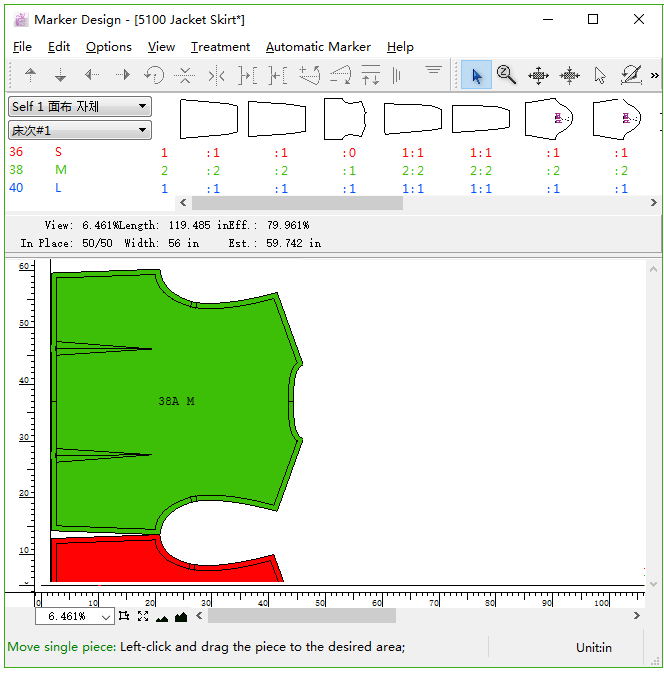Click the bracket with crossed arrow icon
This screenshot has width=664, height=677.
278,76
